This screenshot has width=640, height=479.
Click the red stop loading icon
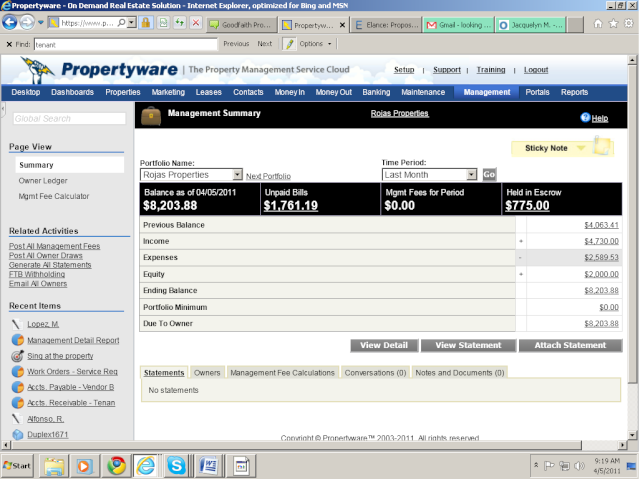pyautogui.click(x=196, y=23)
